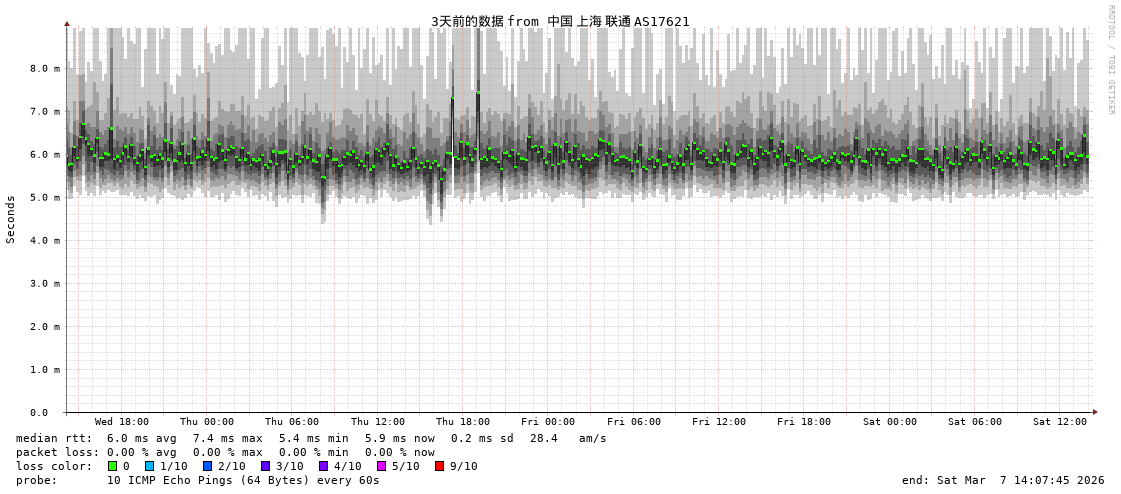Click the violet 4/10 loss swatch
This screenshot has width=1121, height=494.
coord(323,466)
